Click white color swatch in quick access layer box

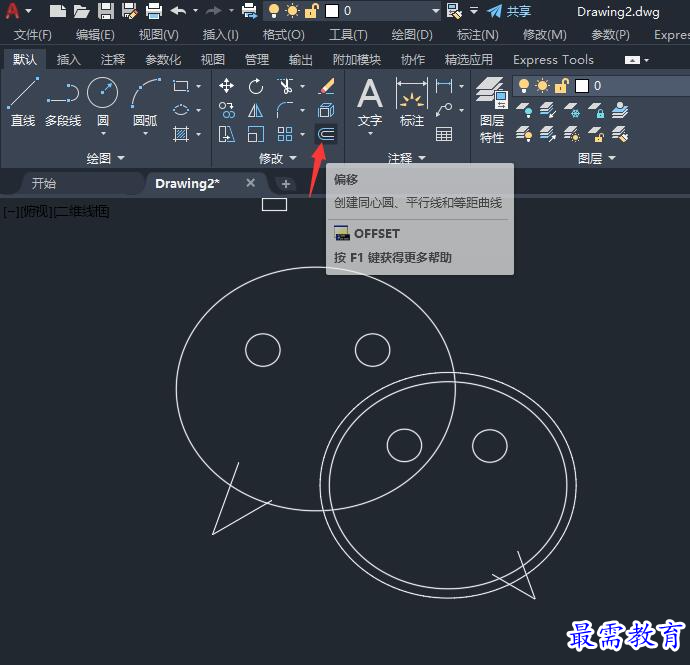332,11
